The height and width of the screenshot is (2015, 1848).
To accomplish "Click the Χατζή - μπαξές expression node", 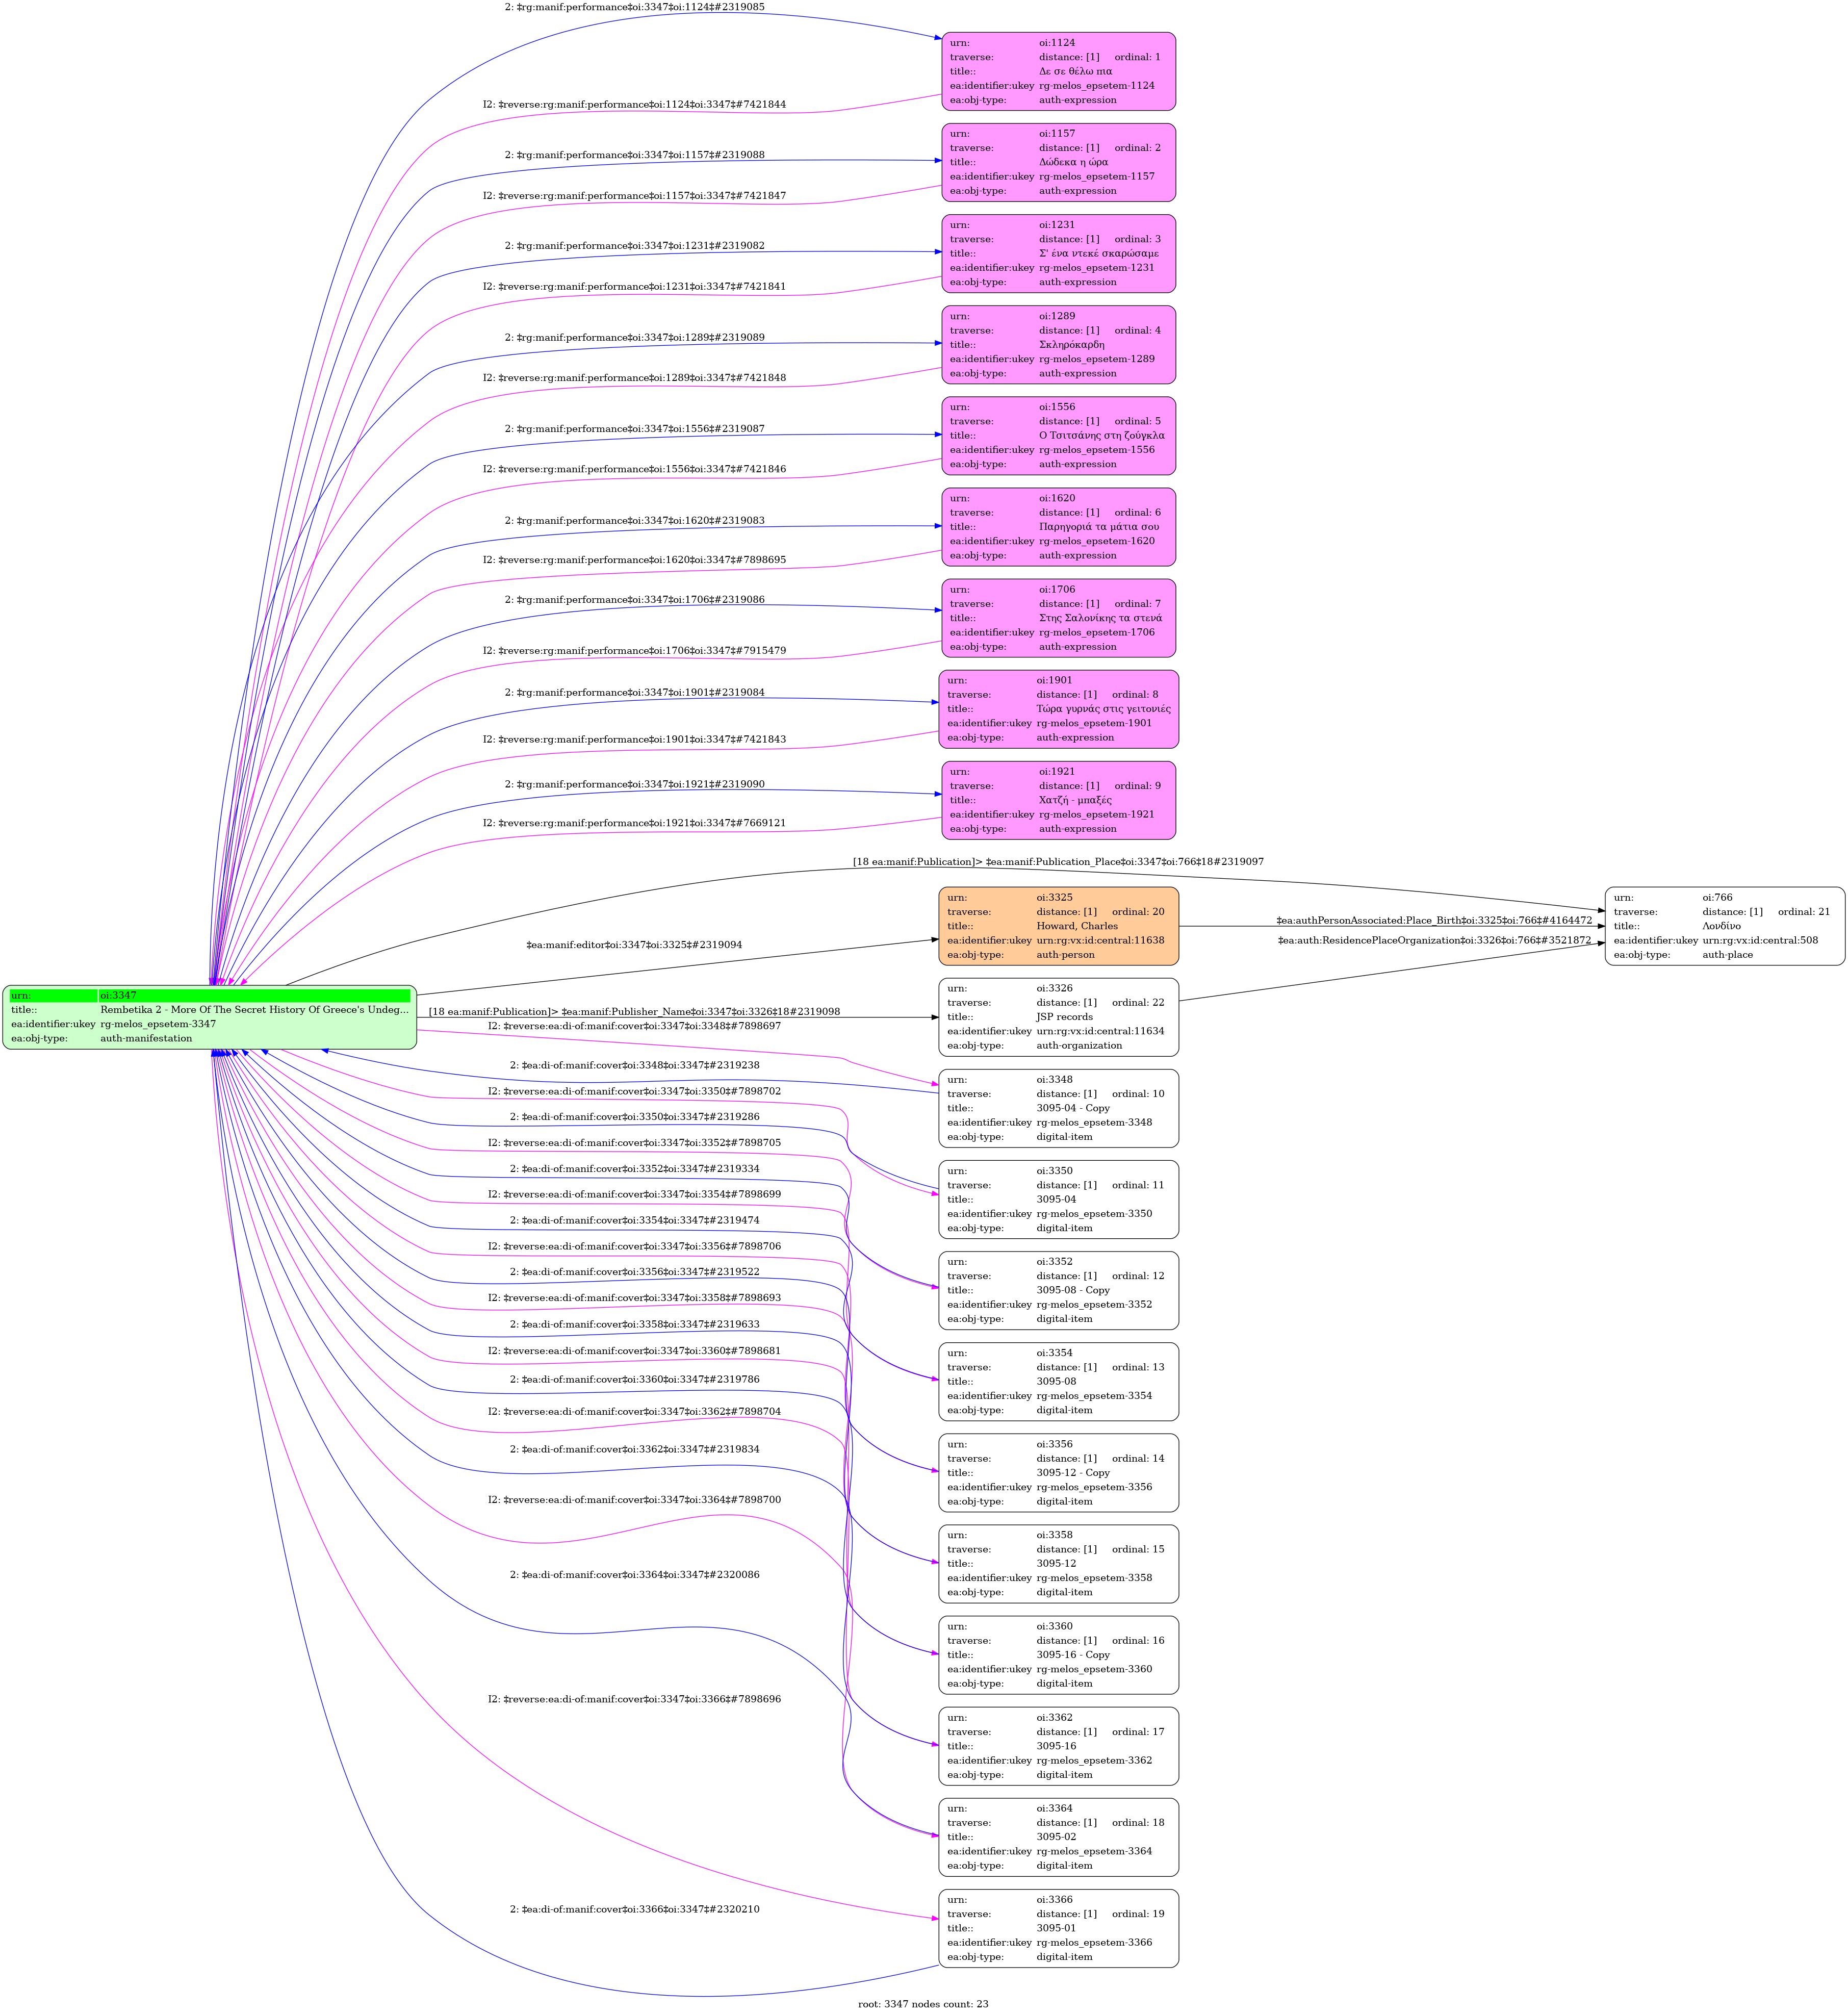I will 1058,799.
